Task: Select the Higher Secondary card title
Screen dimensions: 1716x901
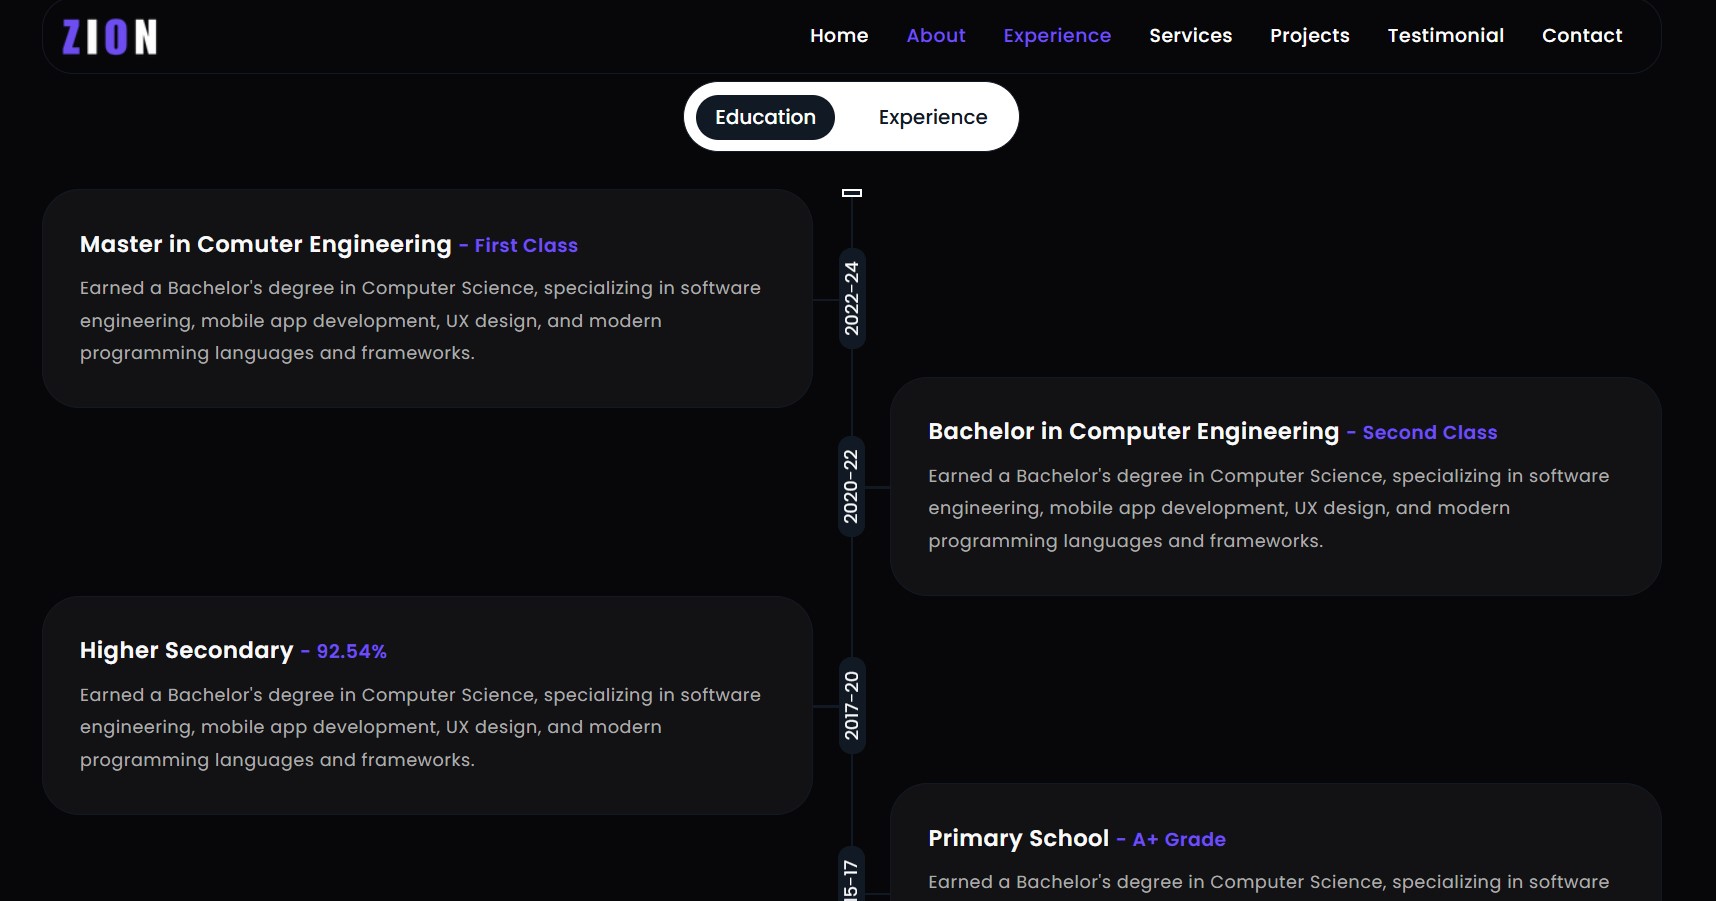Action: (x=187, y=651)
